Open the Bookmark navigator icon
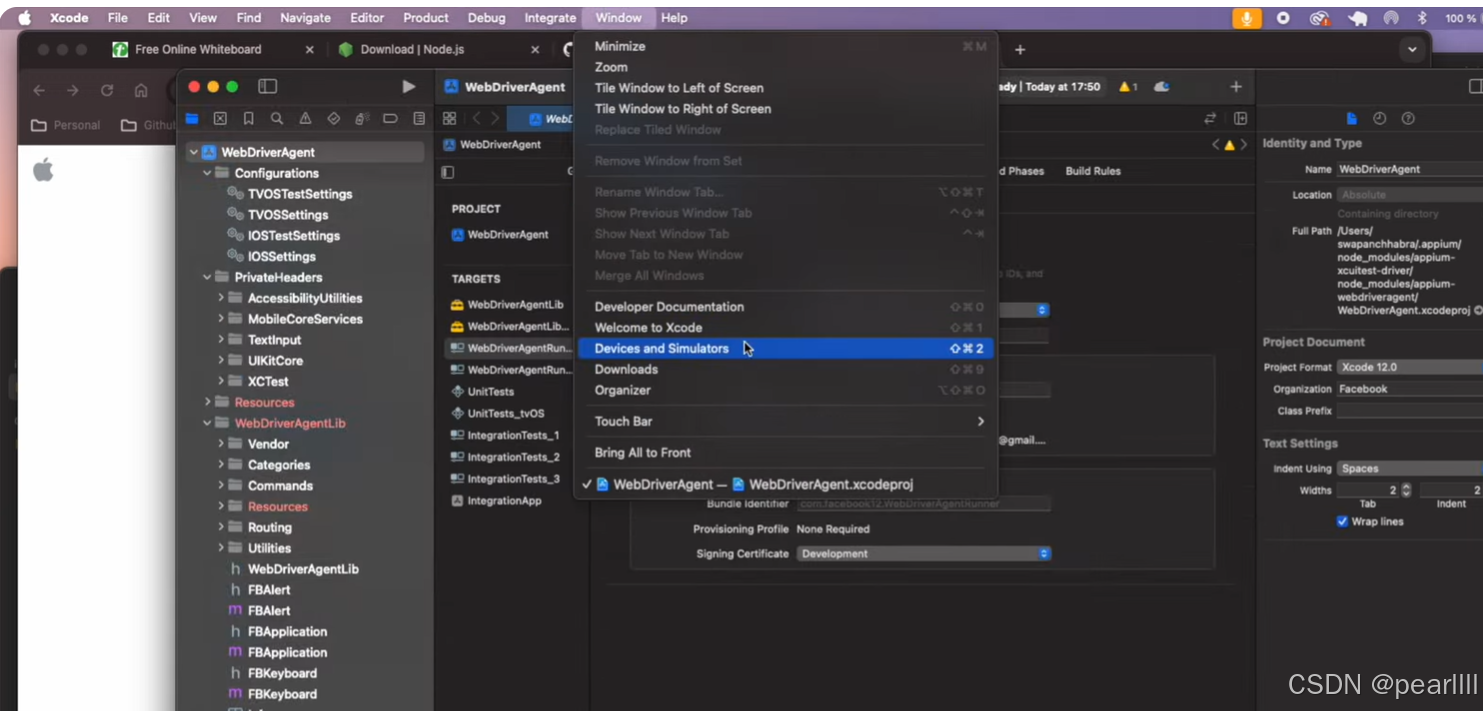The height and width of the screenshot is (711, 1483). [248, 118]
